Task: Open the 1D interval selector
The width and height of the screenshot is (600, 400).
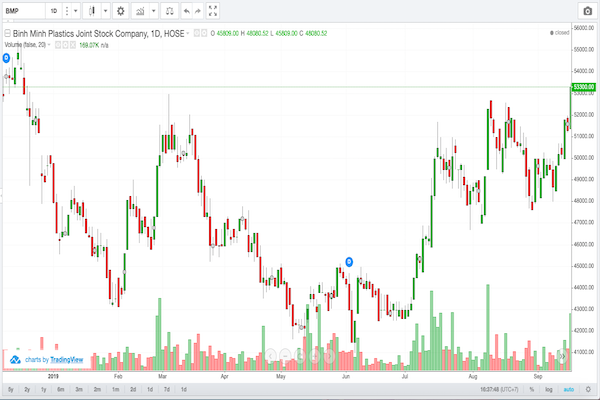Action: pyautogui.click(x=54, y=11)
